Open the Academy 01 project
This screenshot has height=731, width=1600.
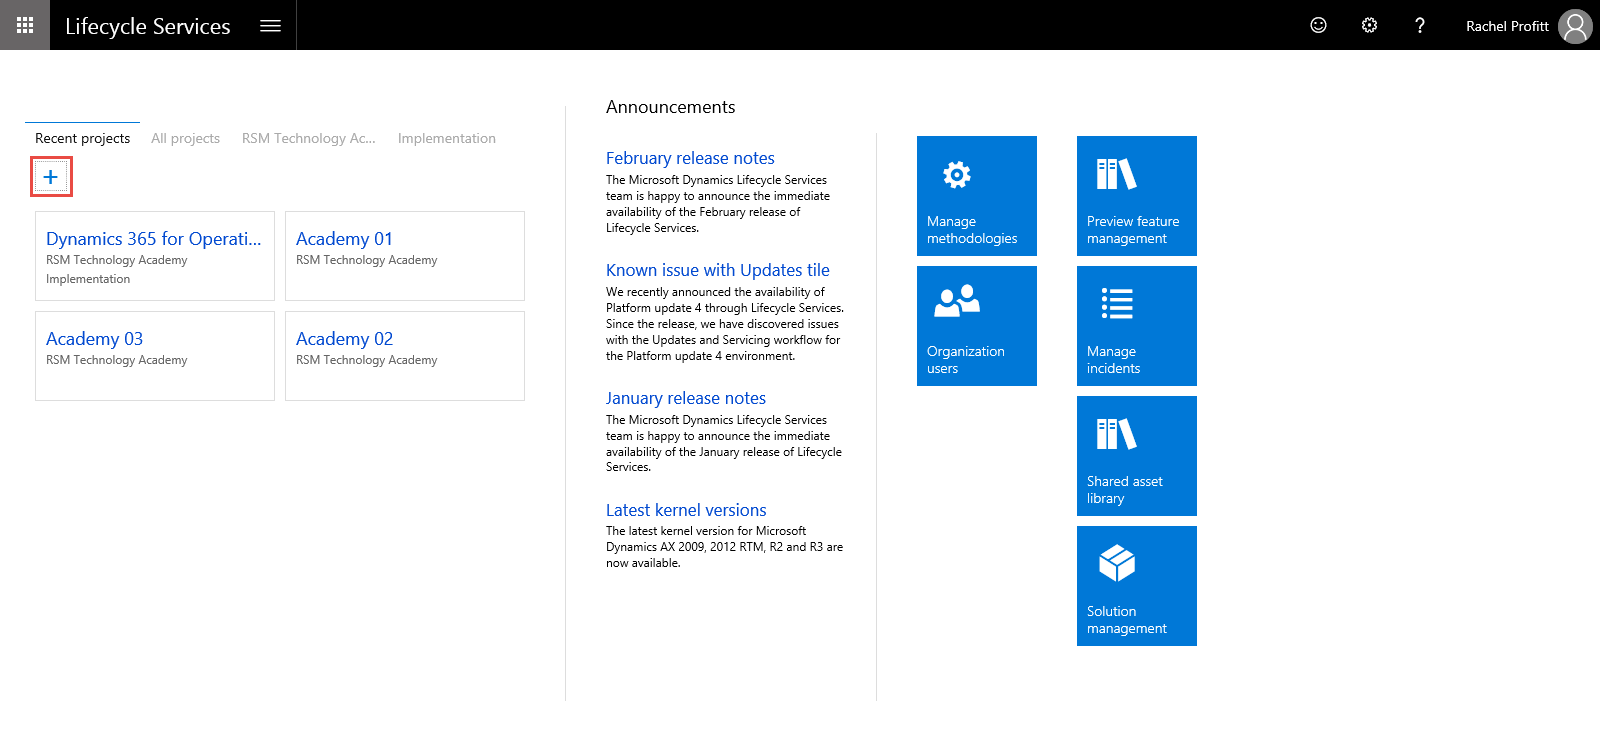click(x=405, y=256)
